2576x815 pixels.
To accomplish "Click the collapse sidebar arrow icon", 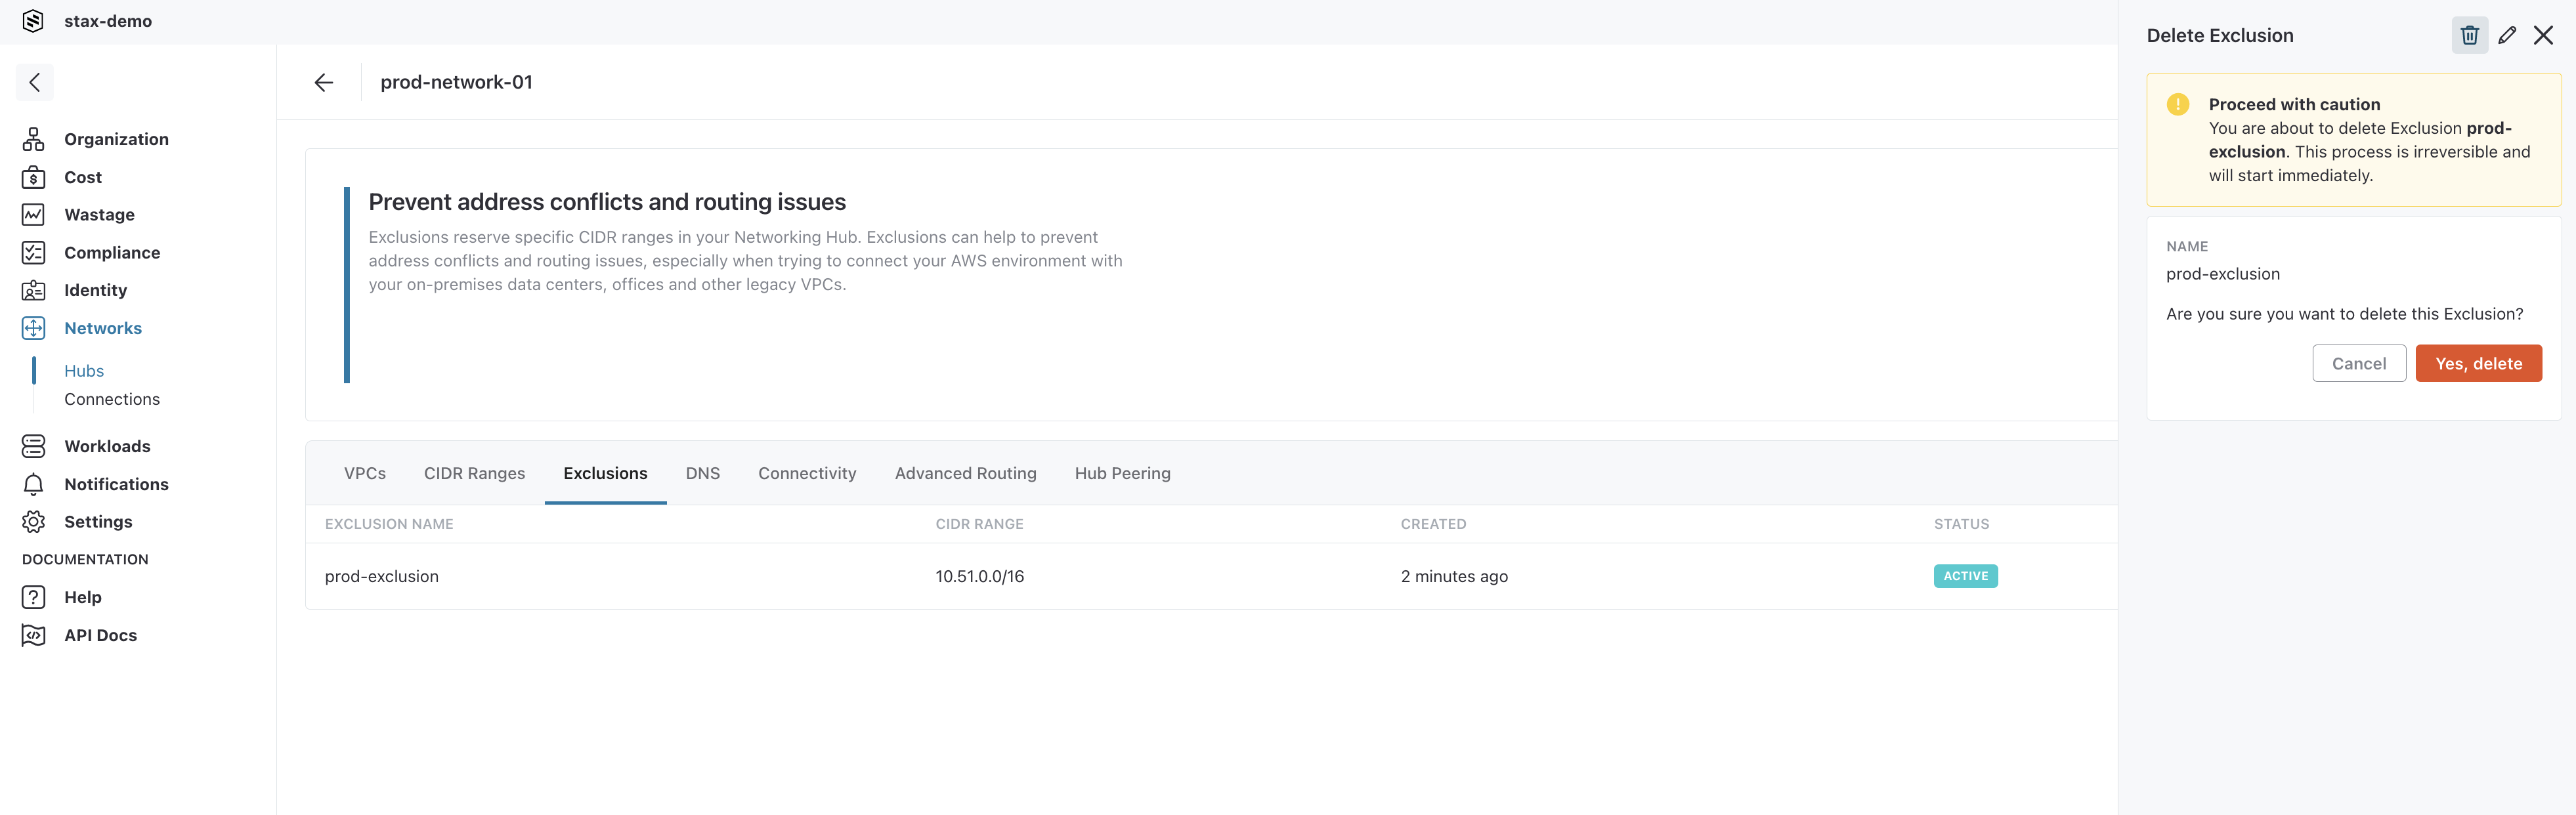I will pos(35,81).
